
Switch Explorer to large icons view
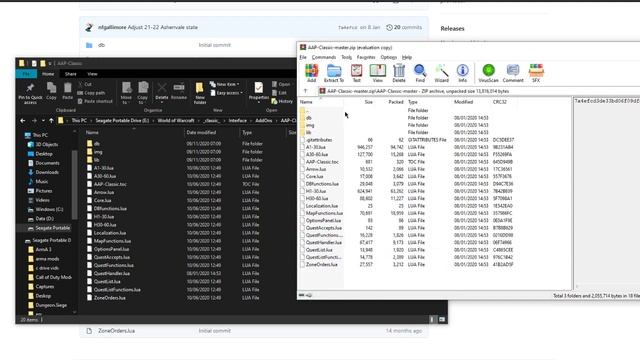[442, 320]
